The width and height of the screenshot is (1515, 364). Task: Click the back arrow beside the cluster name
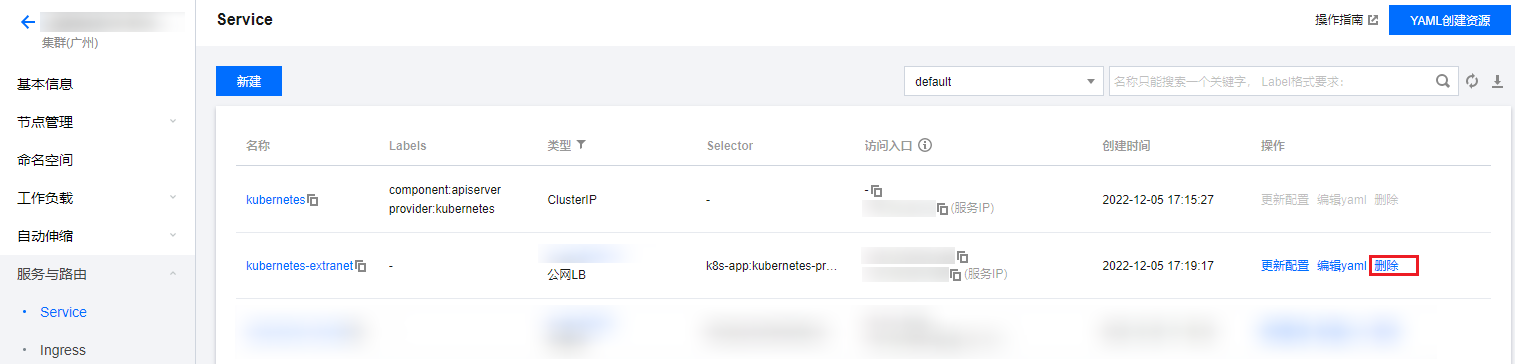click(27, 22)
